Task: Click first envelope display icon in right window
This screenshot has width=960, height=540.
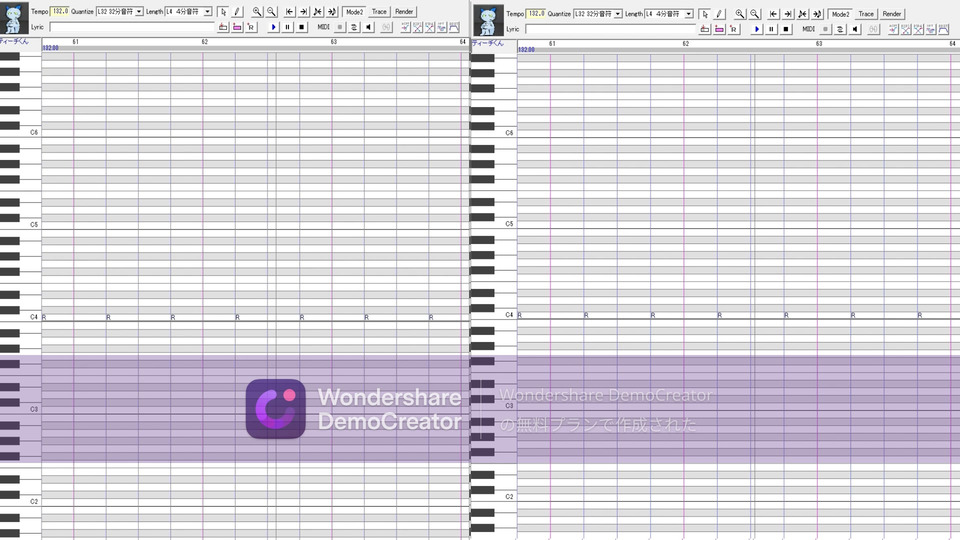Action: click(x=893, y=29)
